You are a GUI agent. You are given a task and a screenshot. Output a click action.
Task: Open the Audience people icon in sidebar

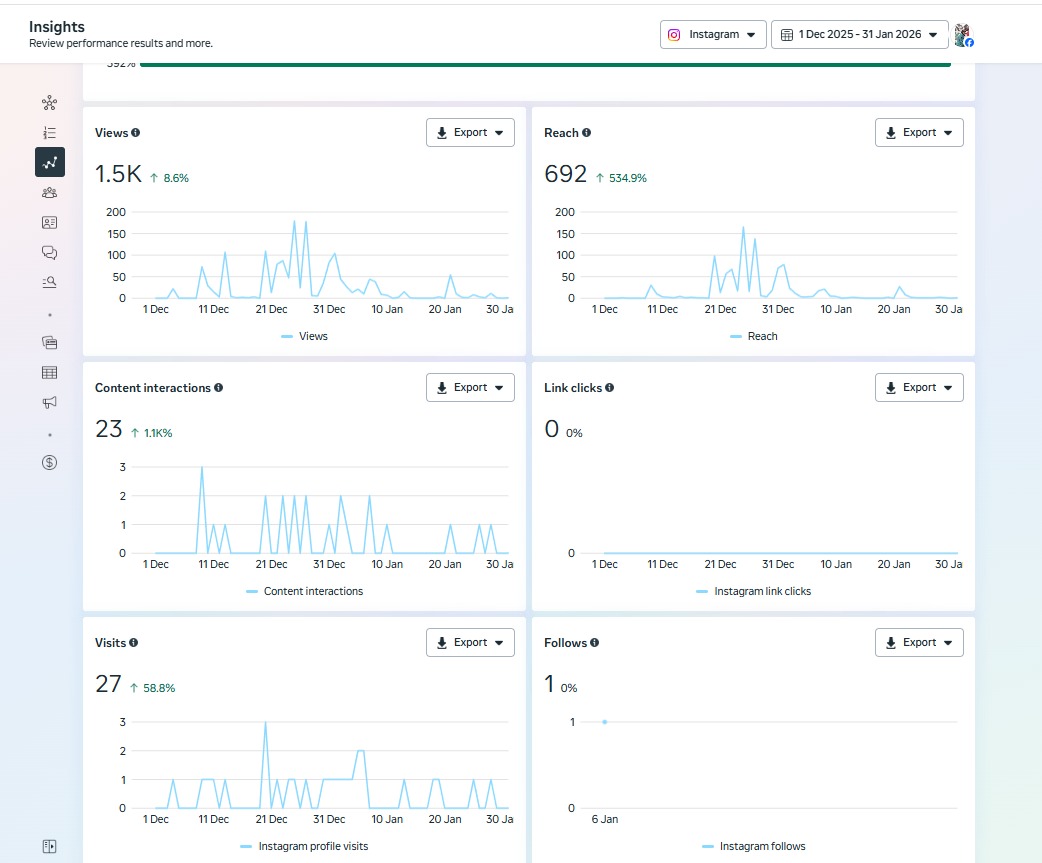point(49,193)
